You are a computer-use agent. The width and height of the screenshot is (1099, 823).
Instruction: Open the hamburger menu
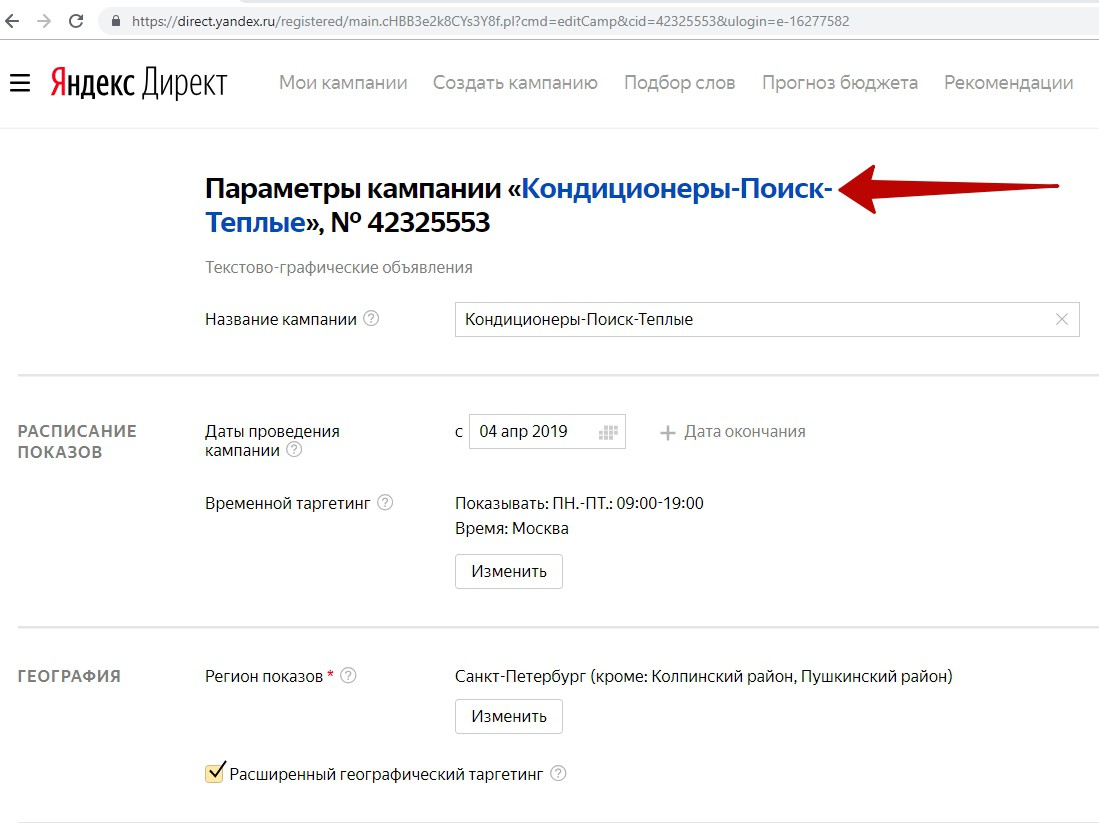click(20, 83)
